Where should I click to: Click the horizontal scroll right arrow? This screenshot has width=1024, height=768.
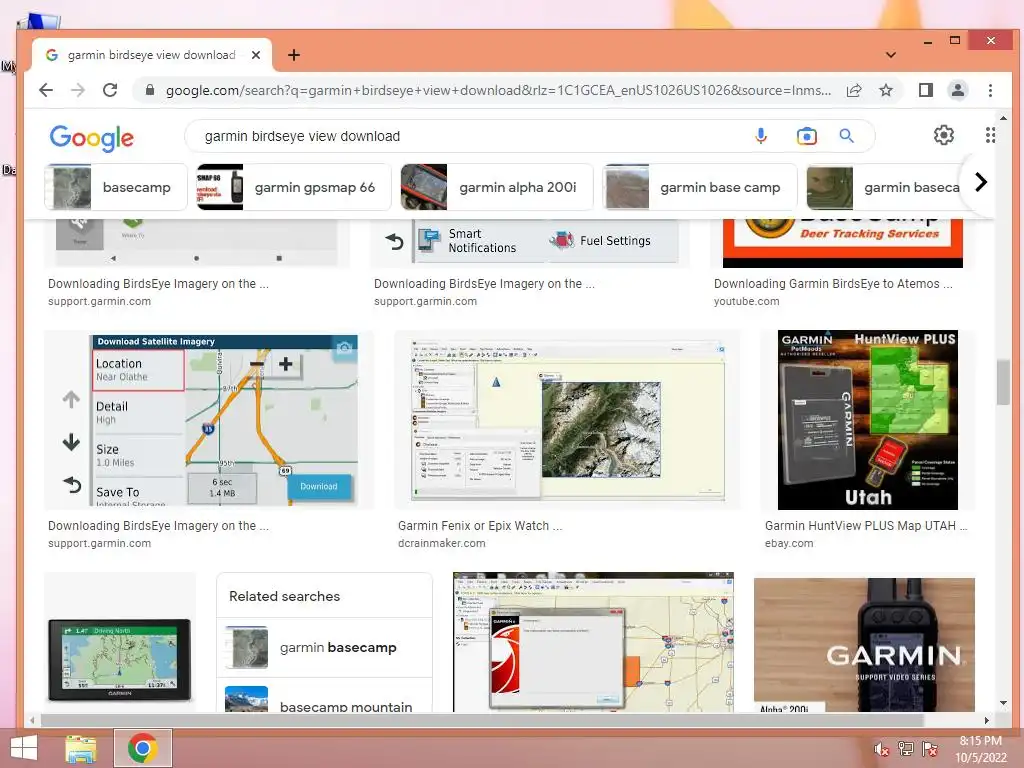(x=986, y=720)
